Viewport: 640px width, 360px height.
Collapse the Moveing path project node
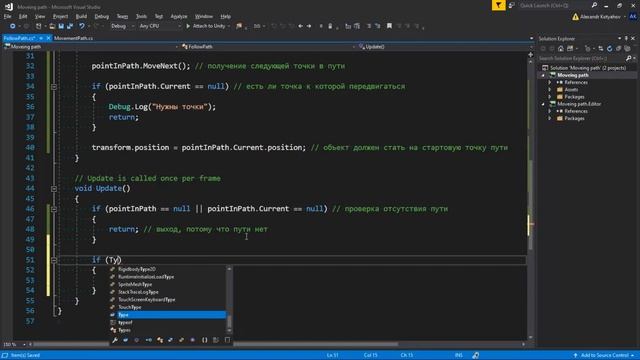(x=543, y=75)
